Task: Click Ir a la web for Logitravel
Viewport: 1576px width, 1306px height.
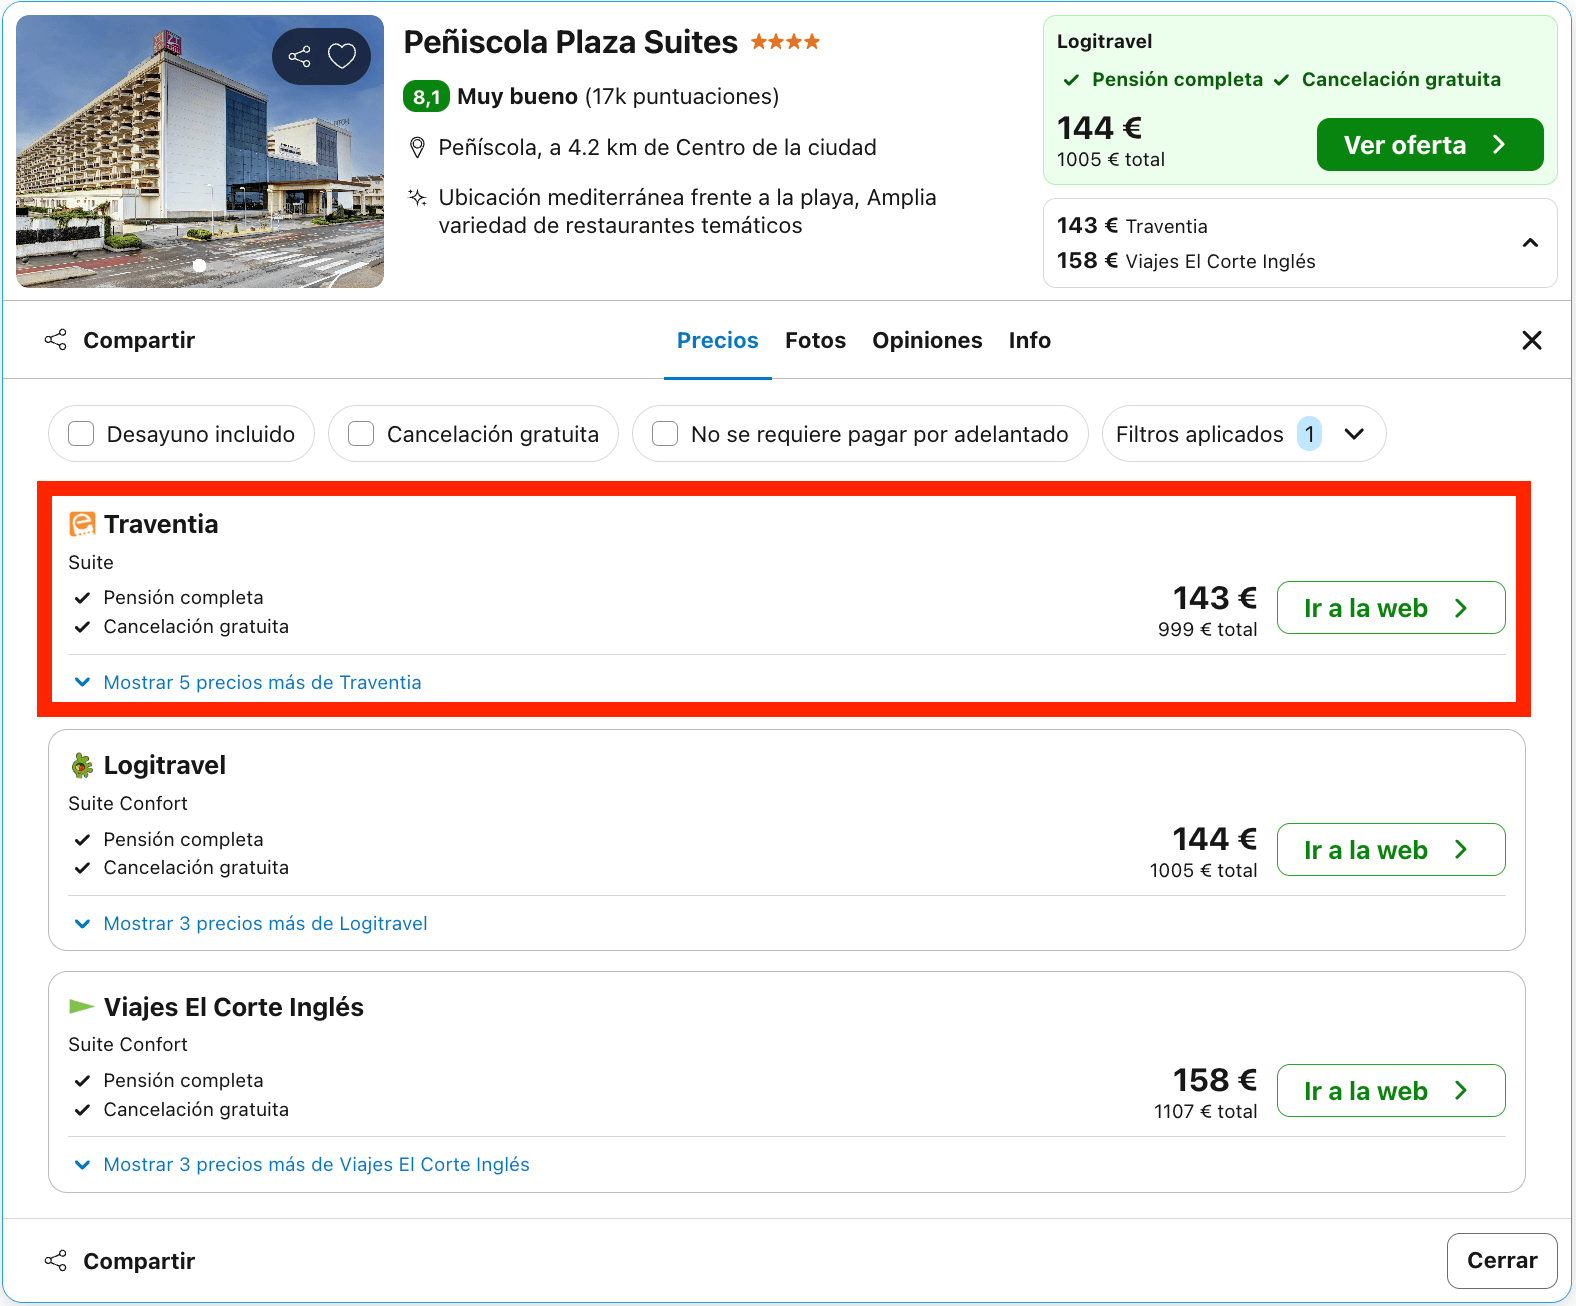Action: 1391,850
